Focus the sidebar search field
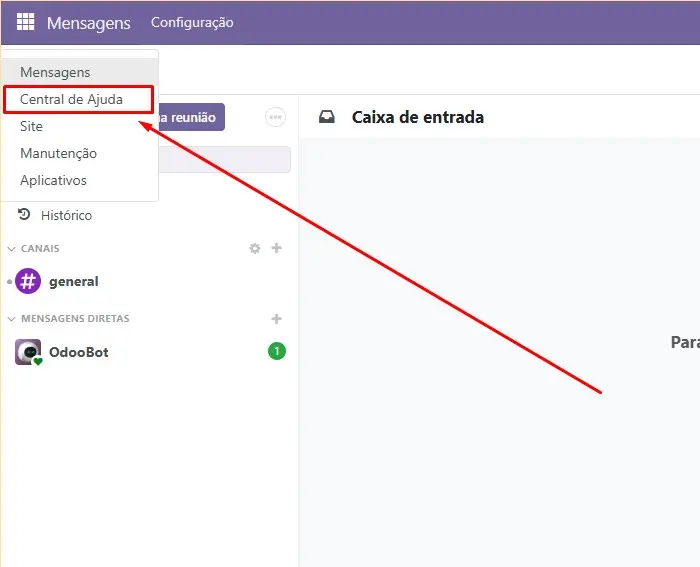This screenshot has width=700, height=567. 224,159
